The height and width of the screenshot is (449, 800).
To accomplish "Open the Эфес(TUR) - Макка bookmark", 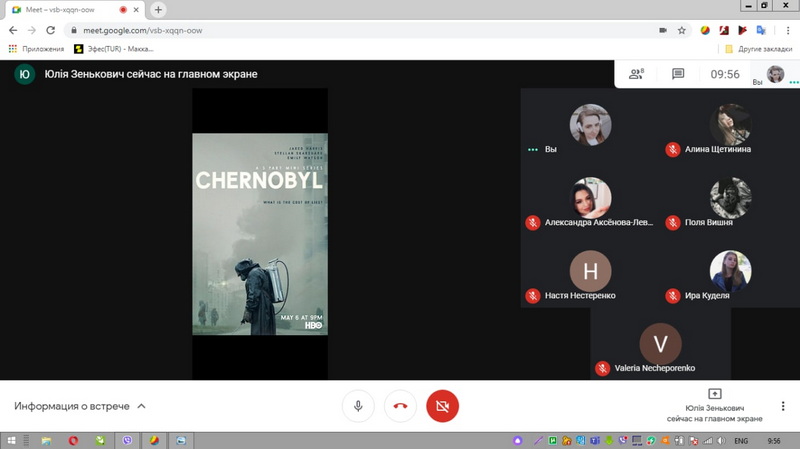I will click(114, 49).
